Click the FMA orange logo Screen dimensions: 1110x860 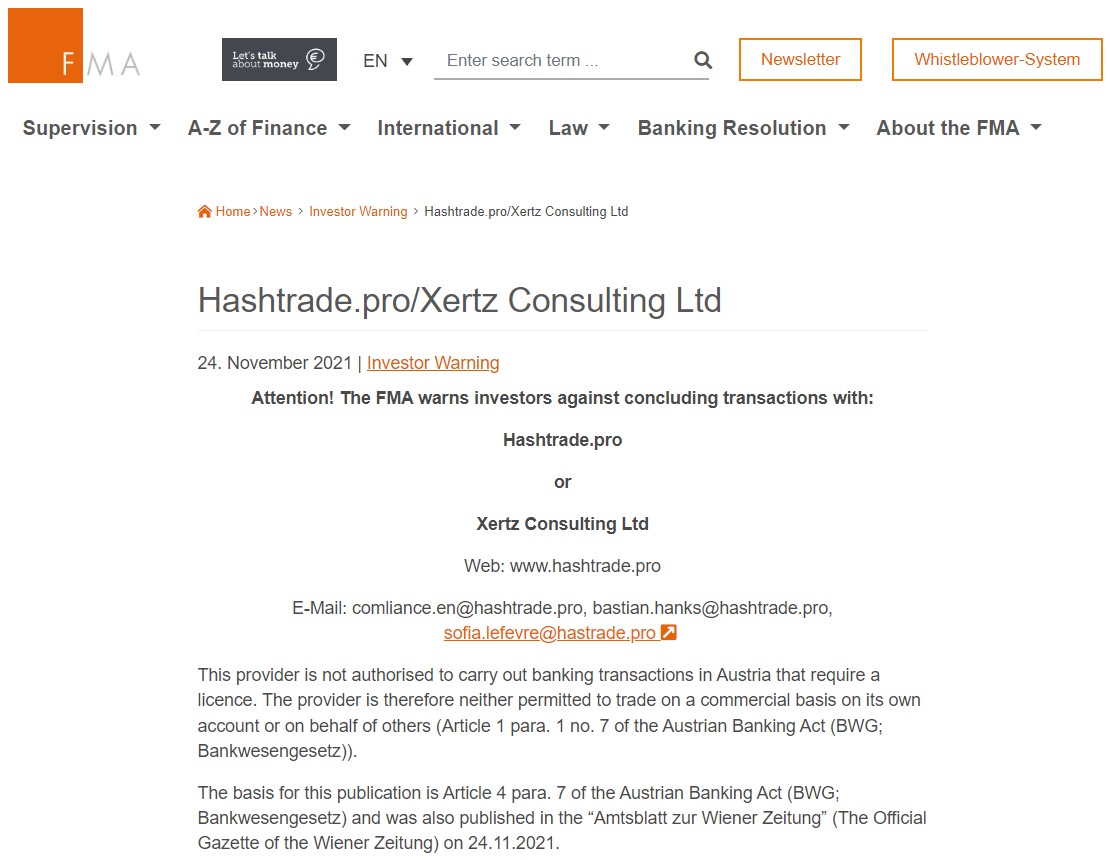[74, 46]
